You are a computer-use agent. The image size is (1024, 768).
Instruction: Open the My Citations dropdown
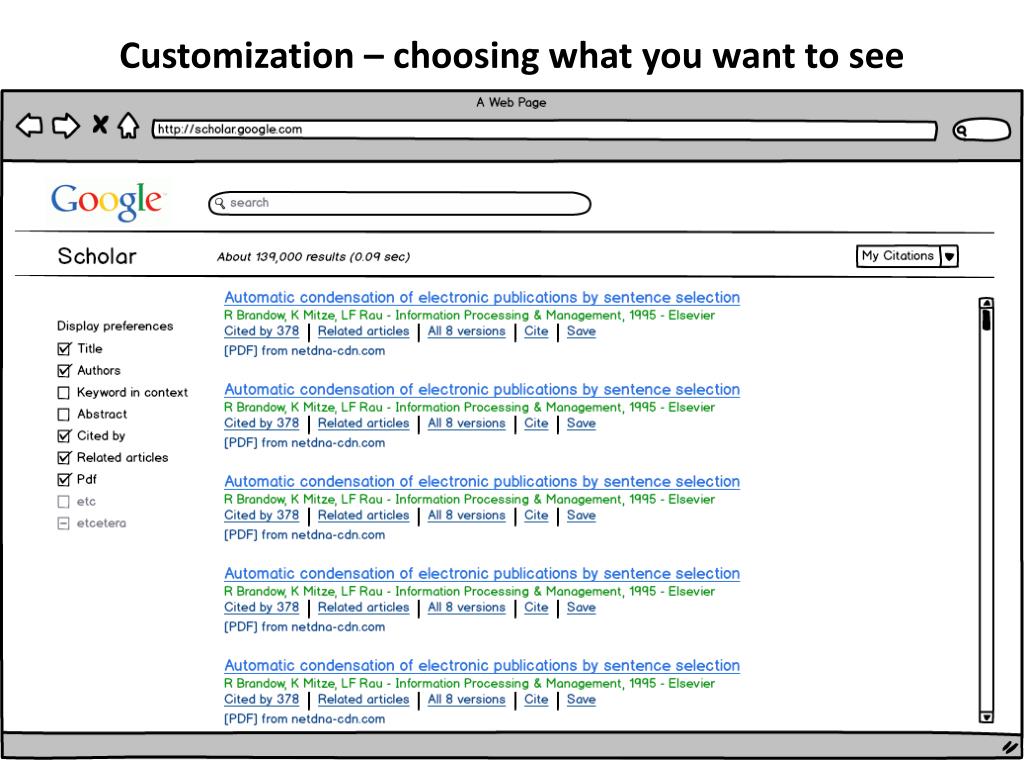click(x=906, y=256)
